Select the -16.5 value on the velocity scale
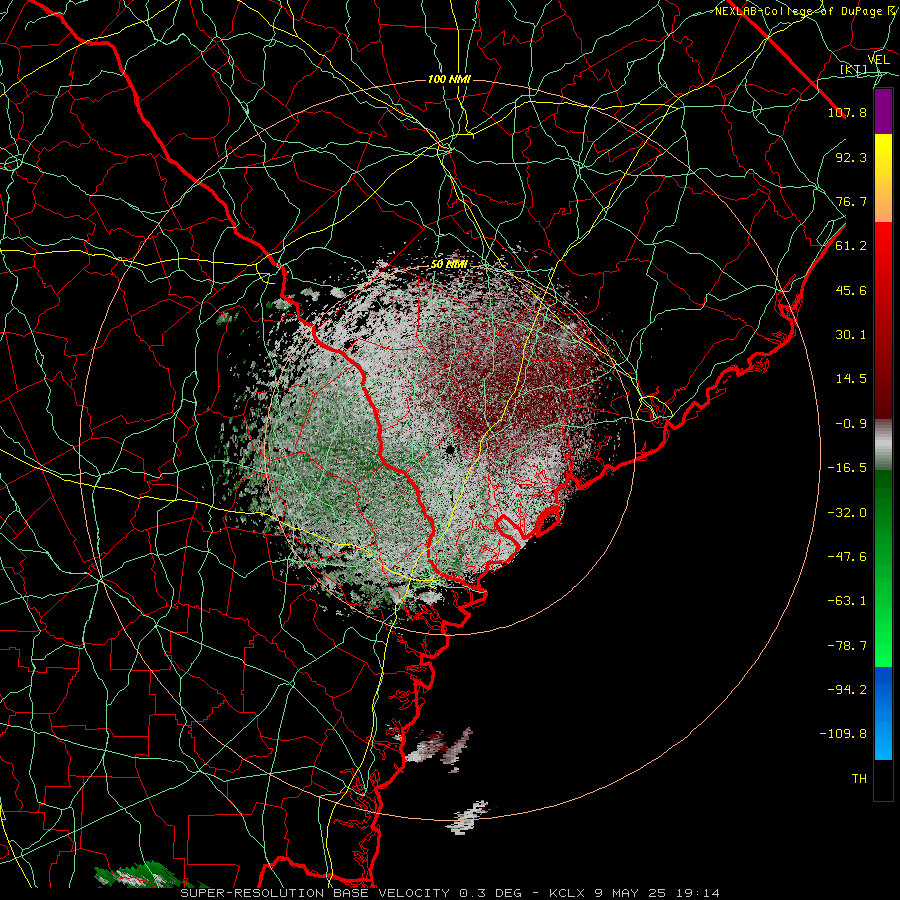900x900 pixels. [847, 468]
